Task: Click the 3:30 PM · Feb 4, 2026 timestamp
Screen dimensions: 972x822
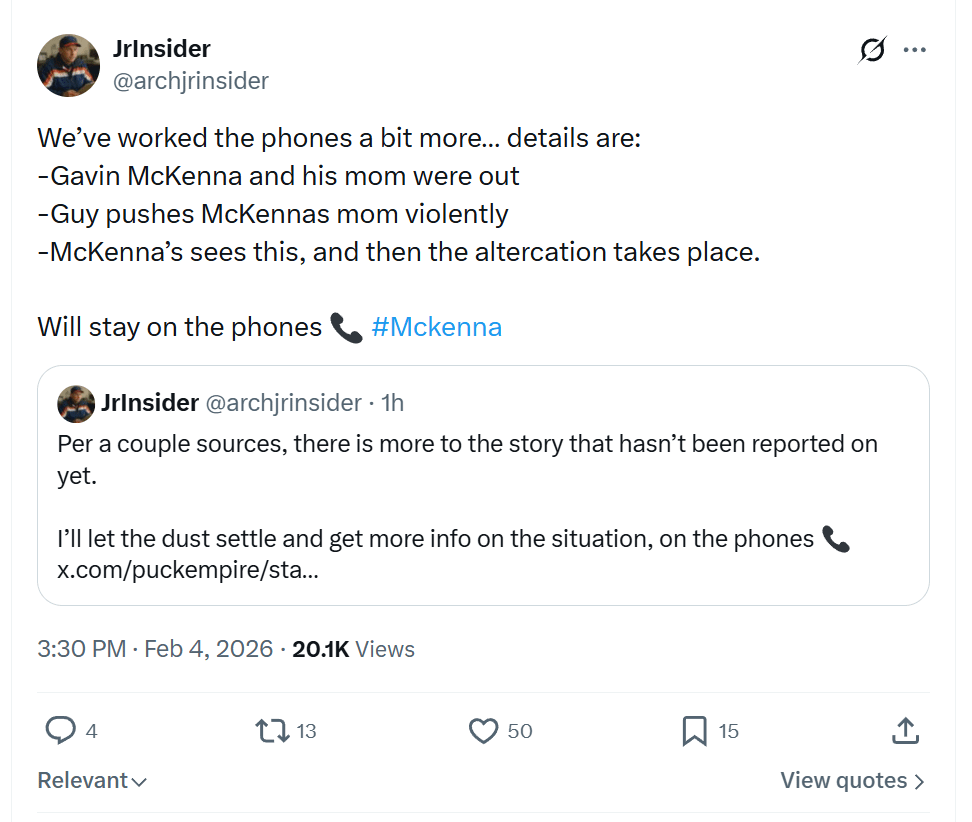Action: click(155, 649)
